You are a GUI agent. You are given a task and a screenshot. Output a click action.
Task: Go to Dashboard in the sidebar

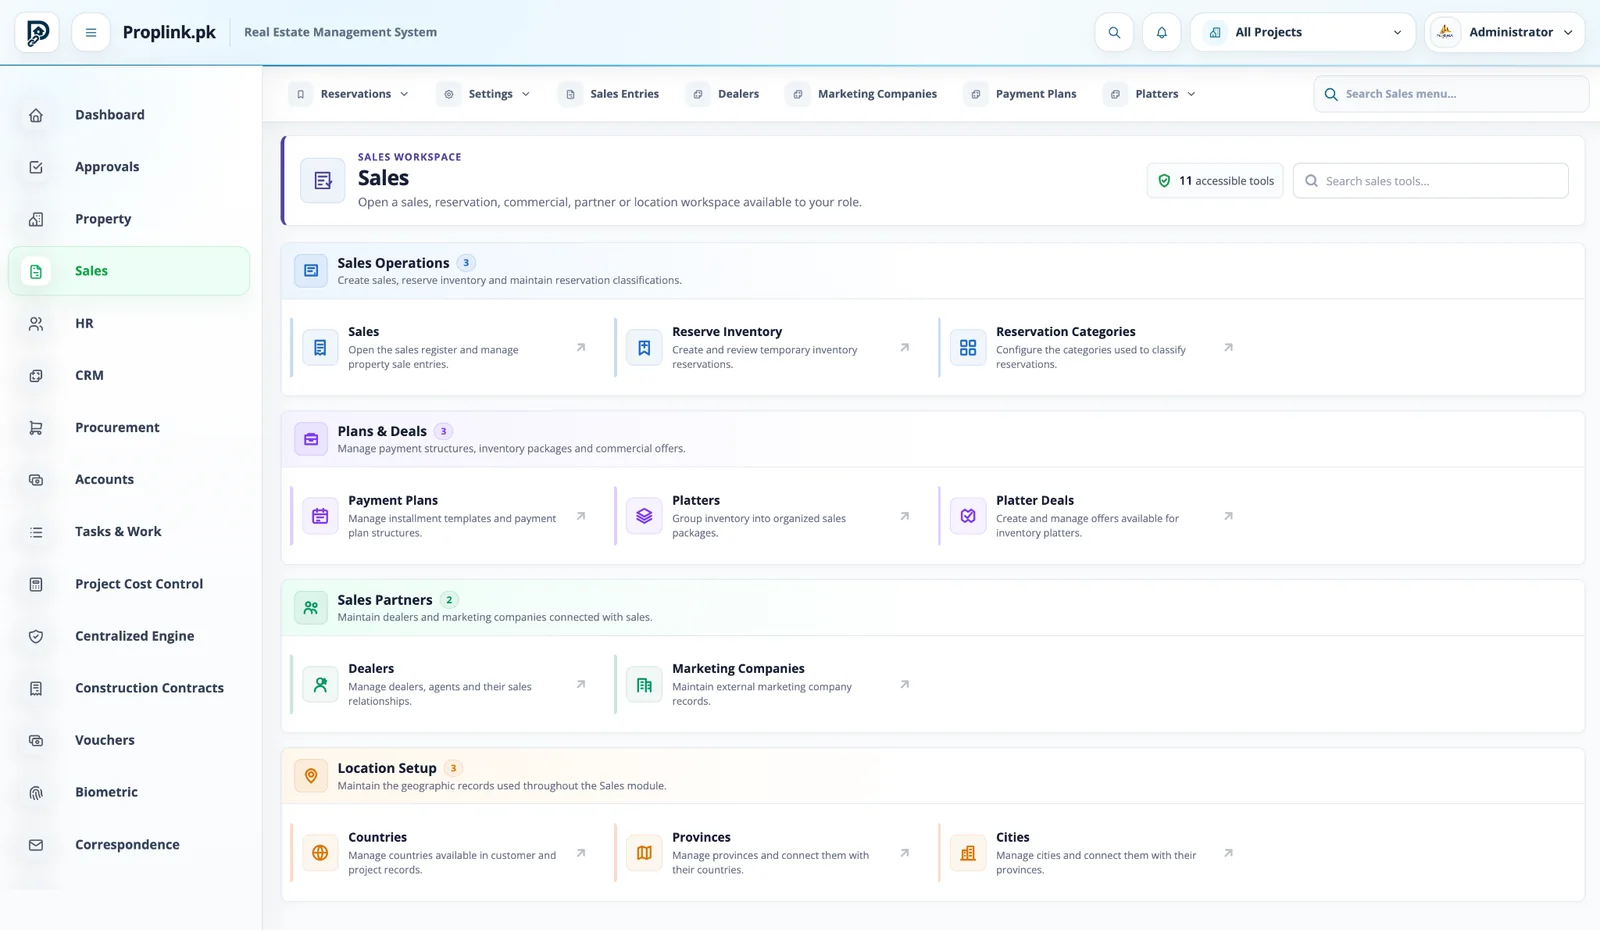pos(129,115)
